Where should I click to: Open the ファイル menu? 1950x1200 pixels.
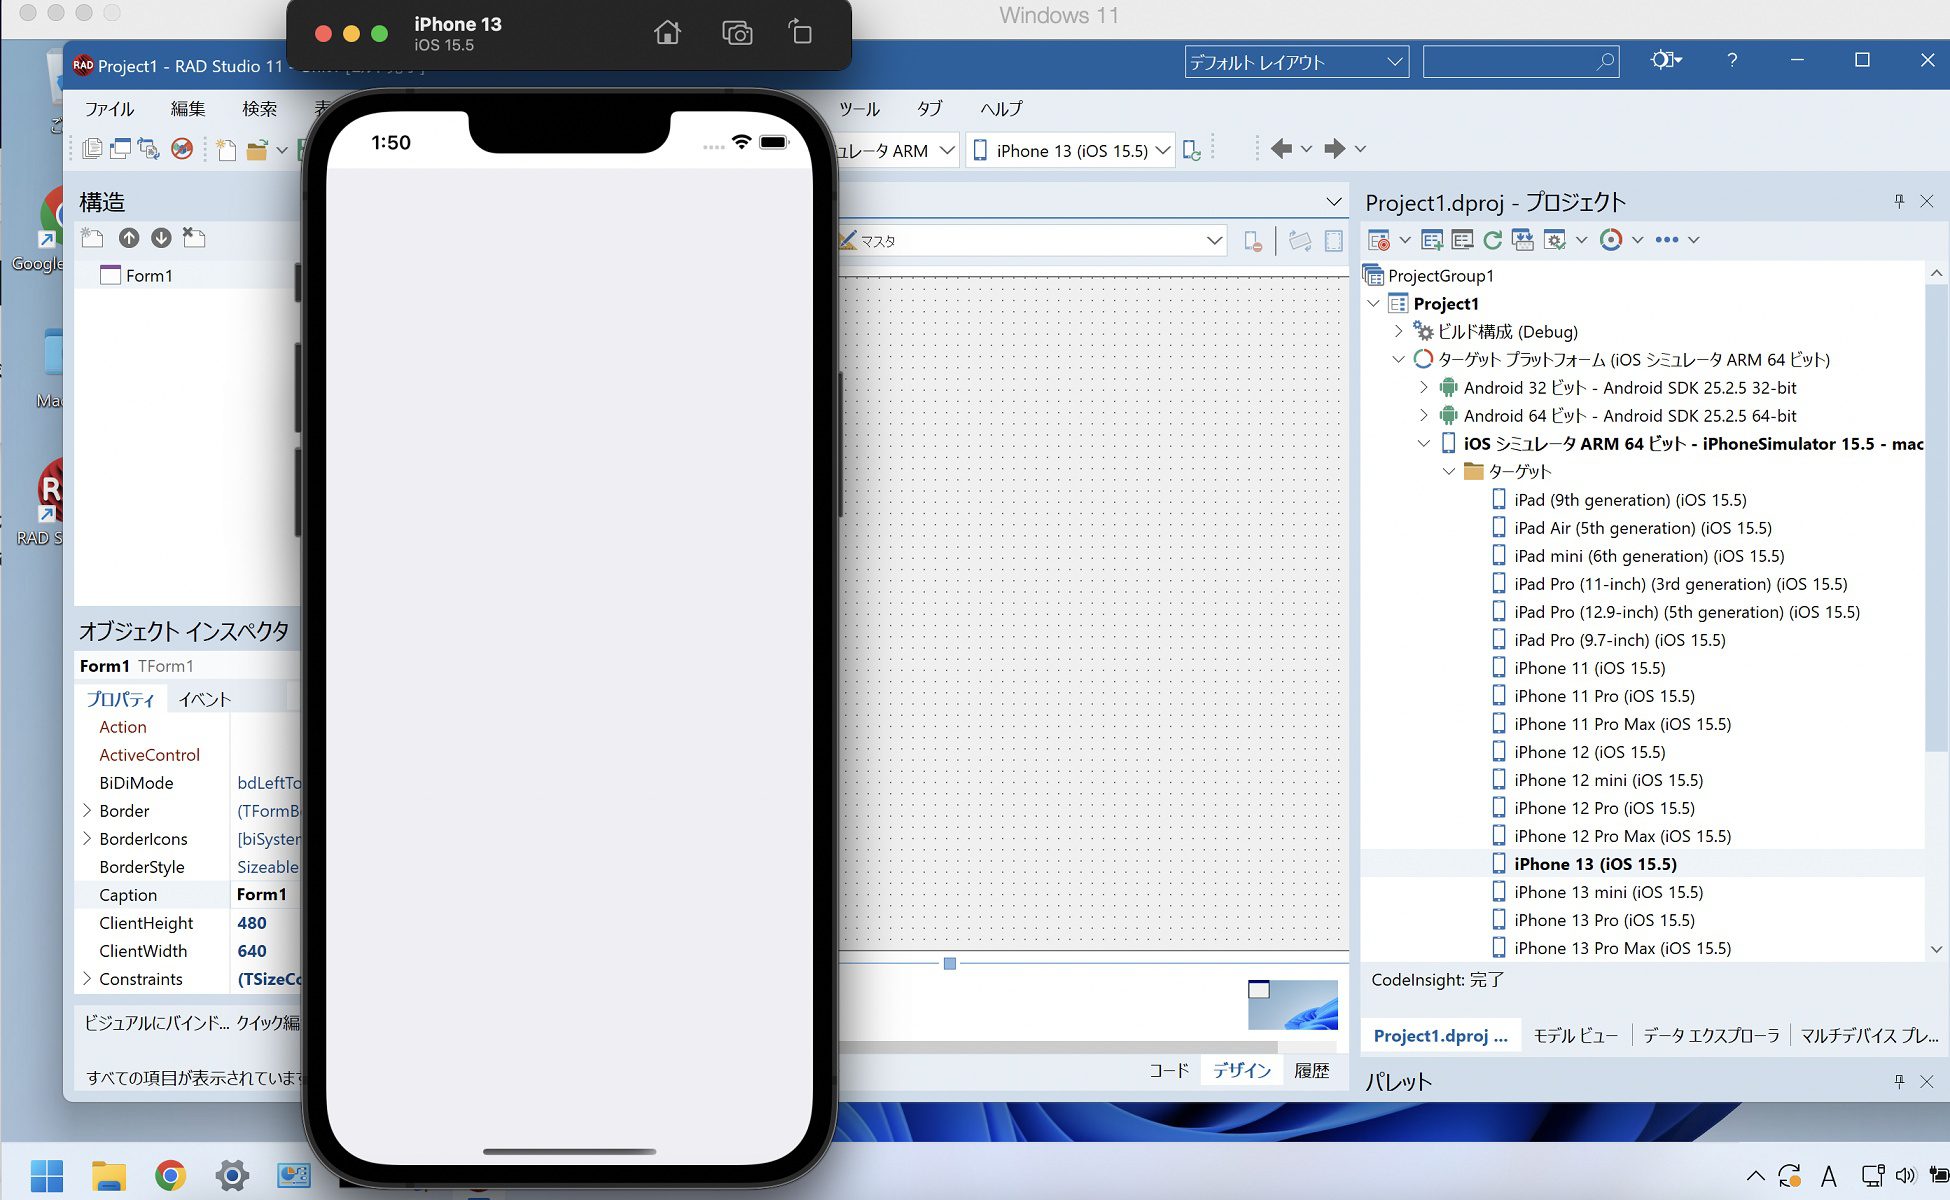[109, 109]
